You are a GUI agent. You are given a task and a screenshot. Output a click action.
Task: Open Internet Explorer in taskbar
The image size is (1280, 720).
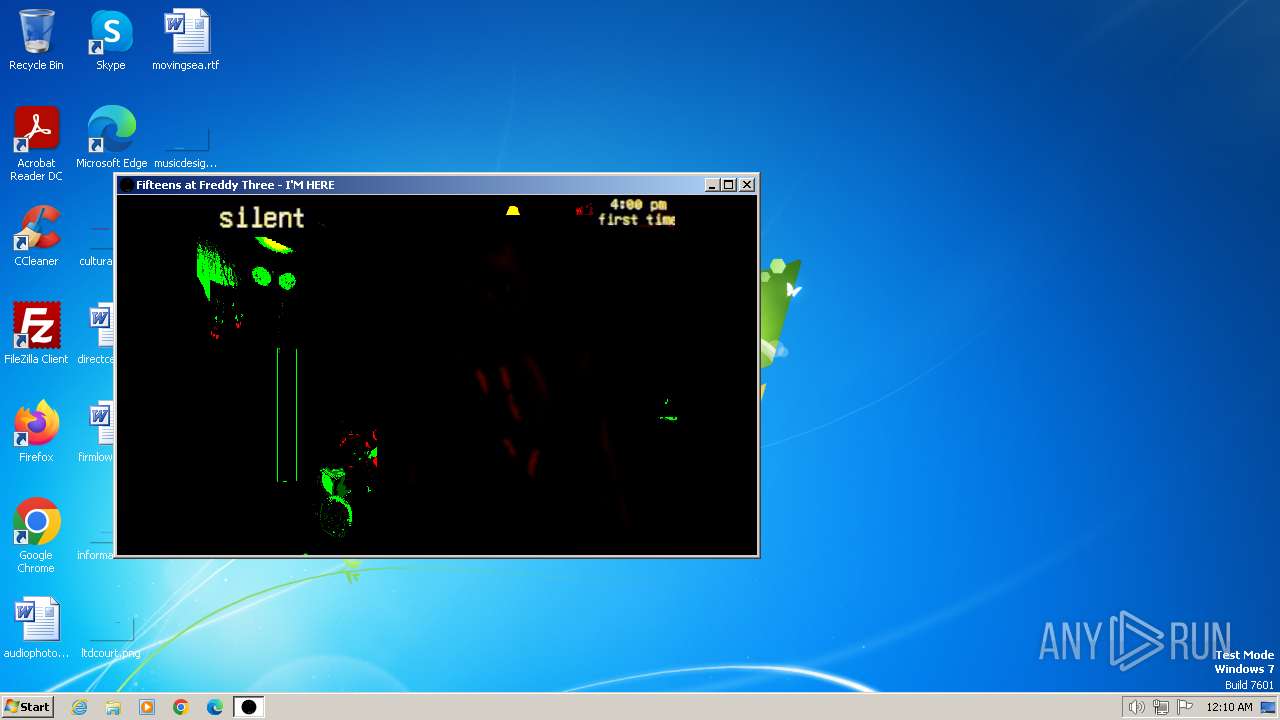click(79, 707)
